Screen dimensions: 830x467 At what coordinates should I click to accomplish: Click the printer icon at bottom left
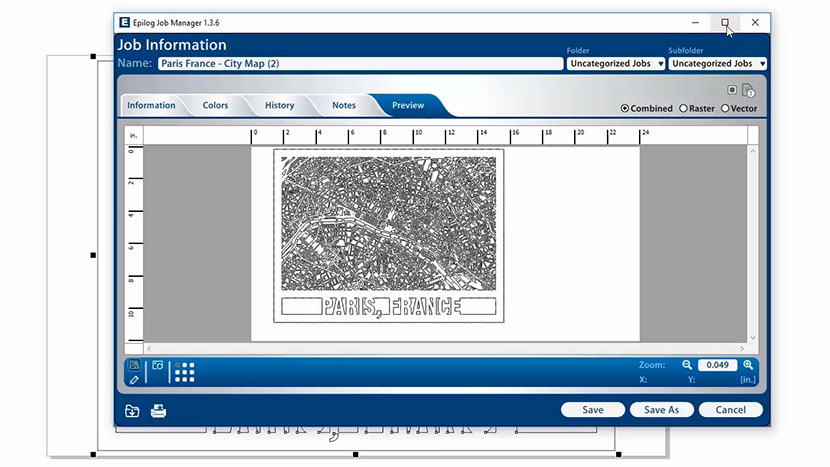point(158,410)
